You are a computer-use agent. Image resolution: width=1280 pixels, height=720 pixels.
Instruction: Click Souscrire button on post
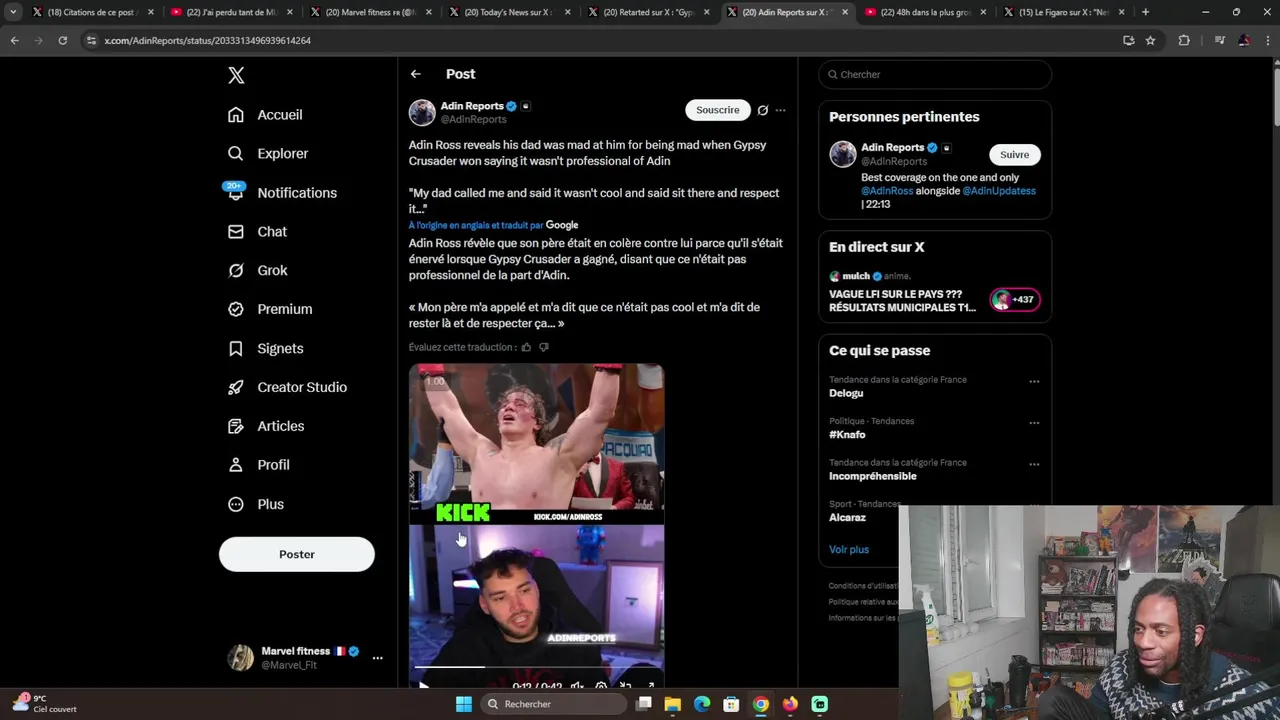coord(717,110)
